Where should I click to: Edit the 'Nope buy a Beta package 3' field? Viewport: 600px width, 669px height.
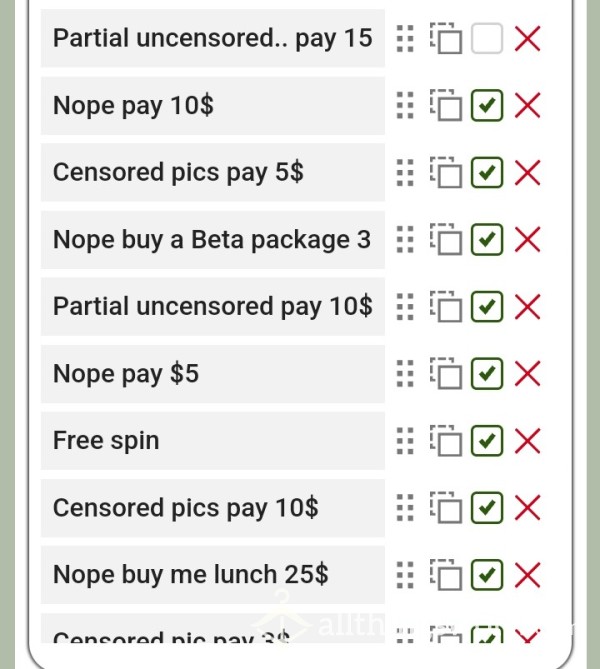pyautogui.click(x=213, y=239)
